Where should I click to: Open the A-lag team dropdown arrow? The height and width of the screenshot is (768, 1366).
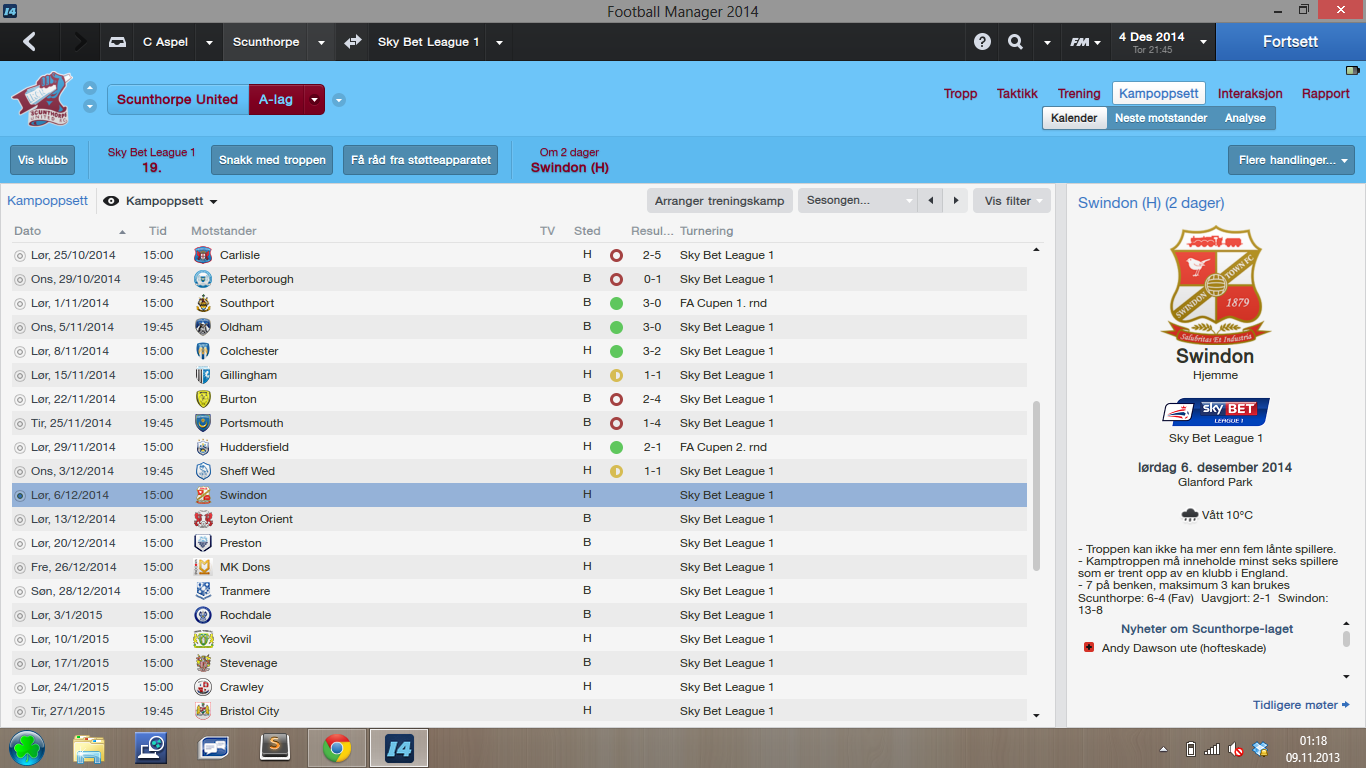tap(315, 100)
